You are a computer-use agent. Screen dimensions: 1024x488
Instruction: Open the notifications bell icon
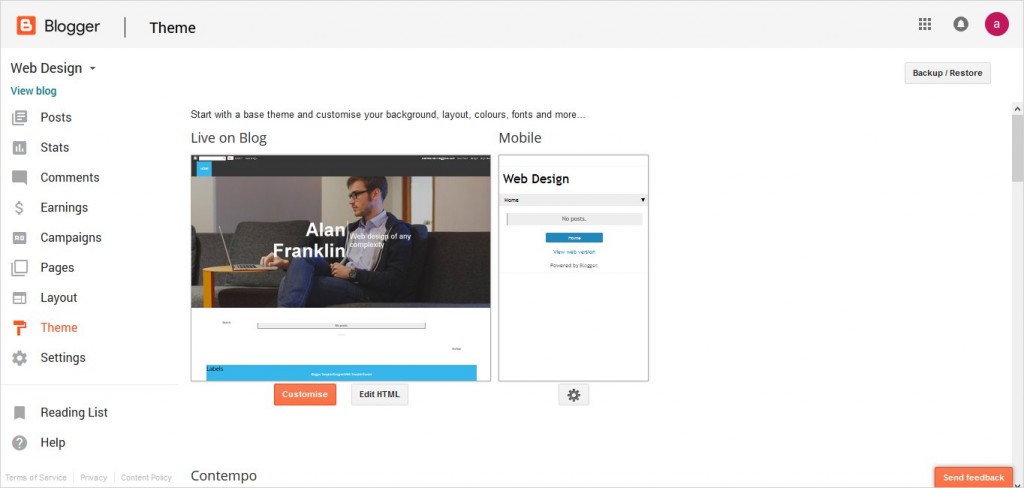pos(960,24)
